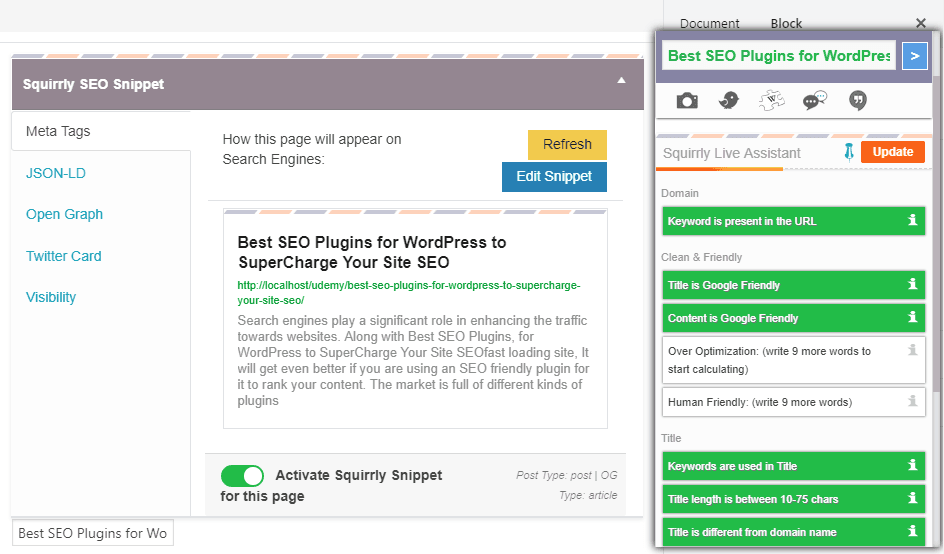Click the Over Optimization task row

(793, 360)
